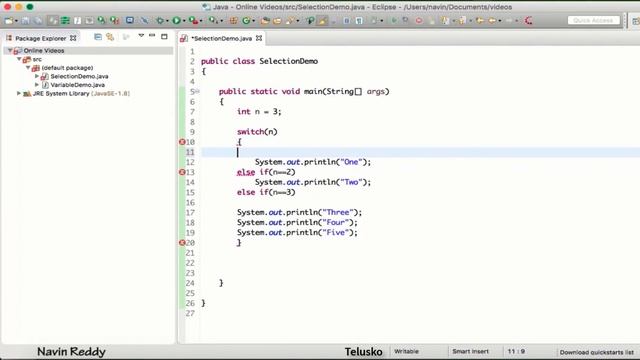Click the println "Five" statement
640x360 pixels.
tap(297, 232)
